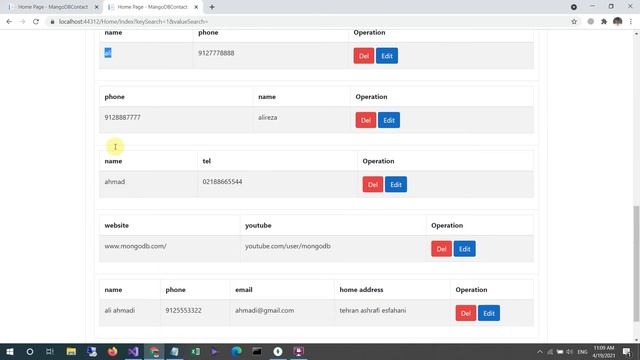
Task: Select the tel value 02188665544
Action: coord(222,182)
